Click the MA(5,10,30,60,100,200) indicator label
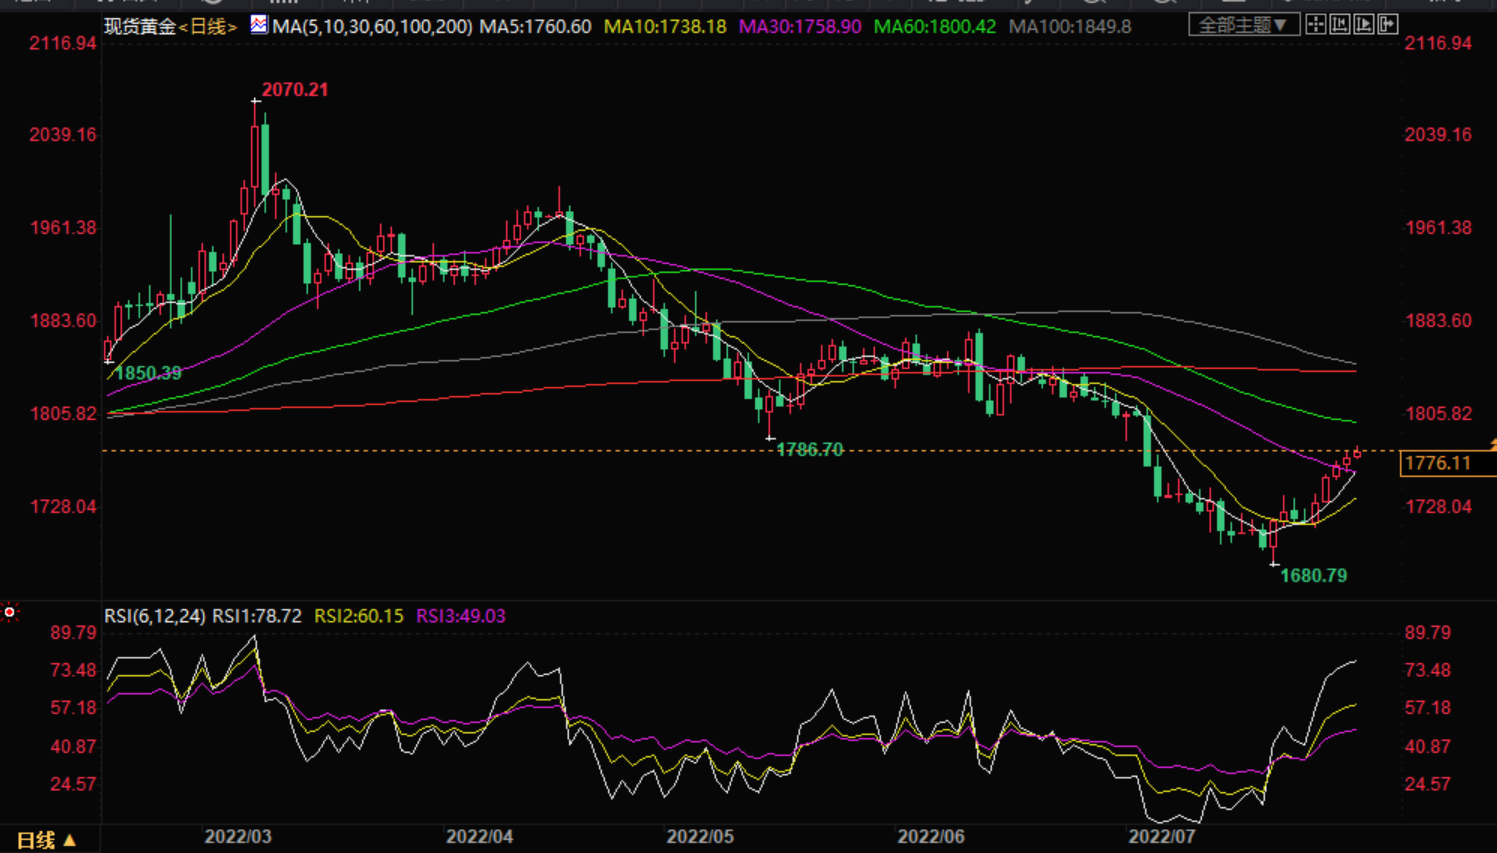Image resolution: width=1497 pixels, height=853 pixels. [372, 27]
